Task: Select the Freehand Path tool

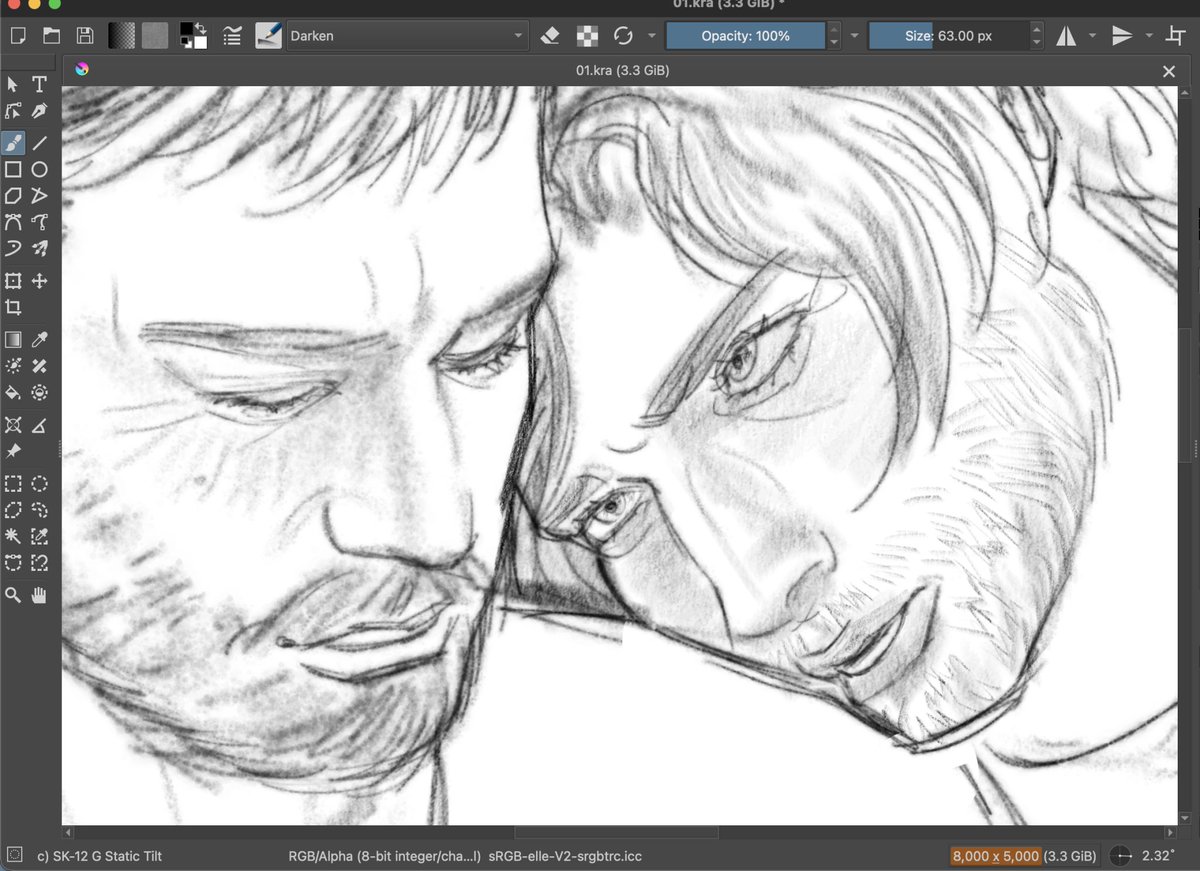Action: click(39, 222)
